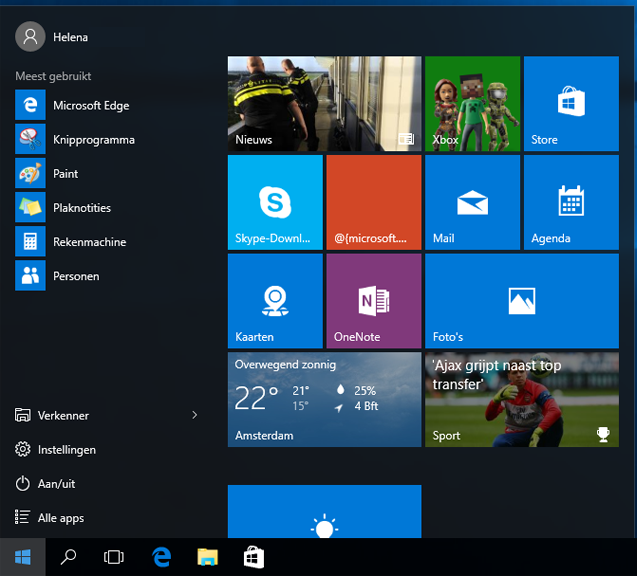Open the Sport news tile
The image size is (637, 576).
point(522,400)
